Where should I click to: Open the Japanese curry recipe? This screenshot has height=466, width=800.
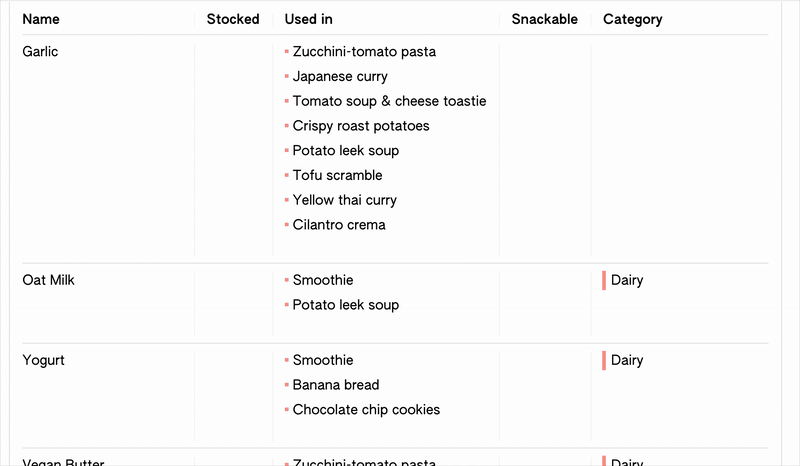click(340, 76)
